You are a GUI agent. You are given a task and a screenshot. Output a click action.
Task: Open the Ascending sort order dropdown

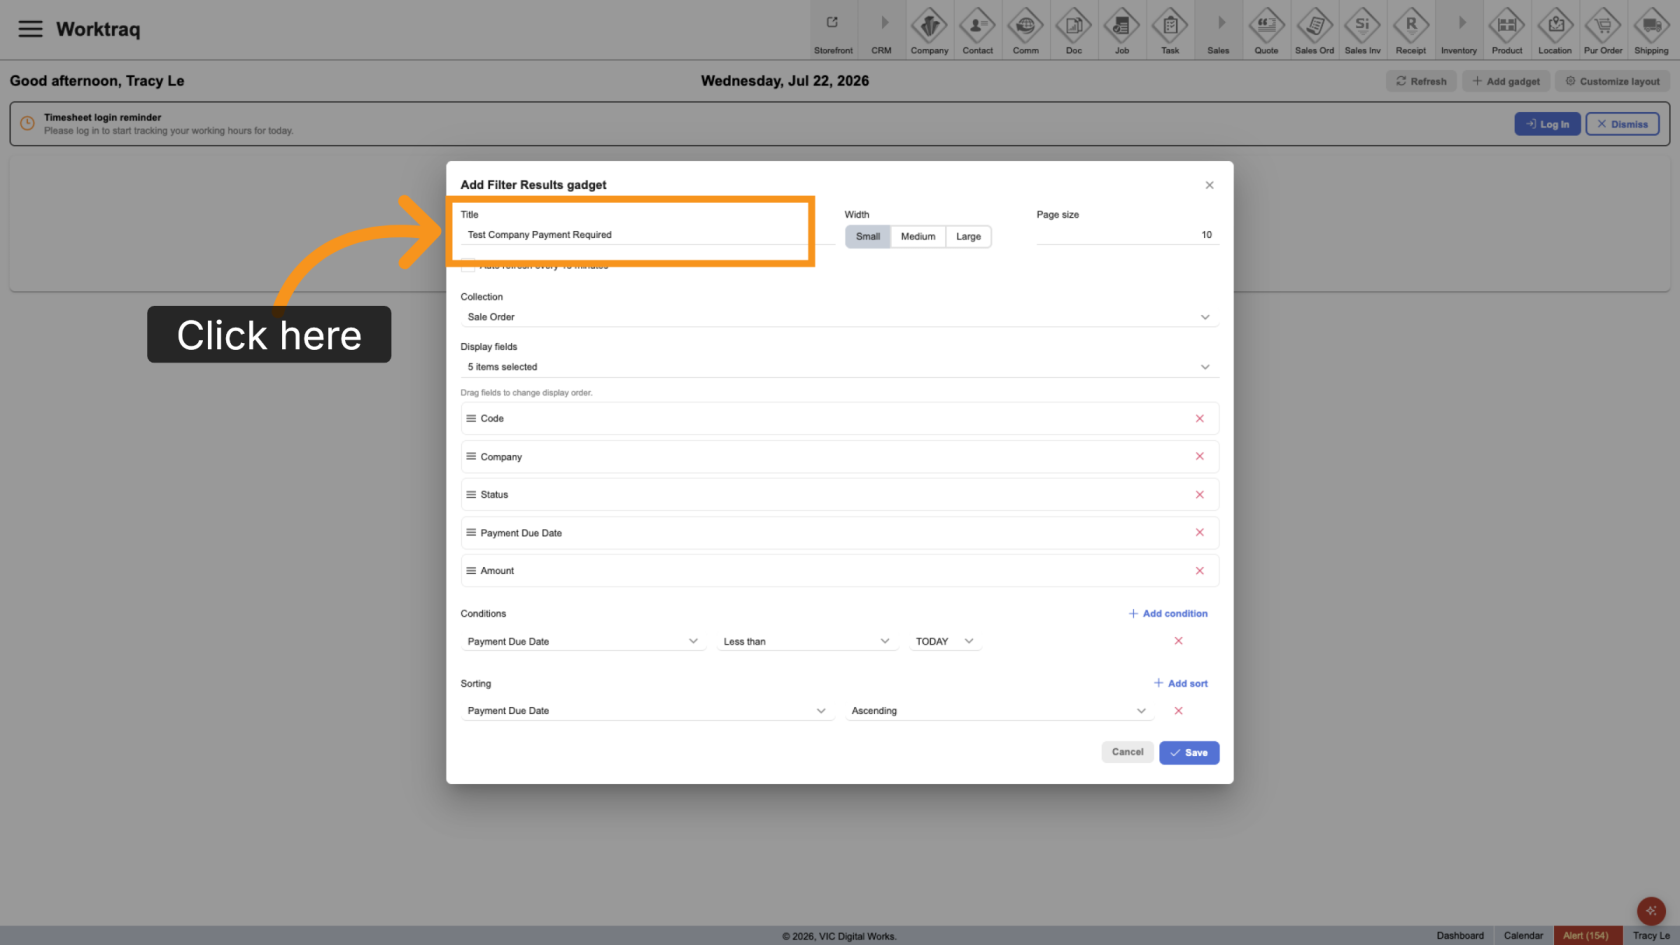(x=999, y=711)
